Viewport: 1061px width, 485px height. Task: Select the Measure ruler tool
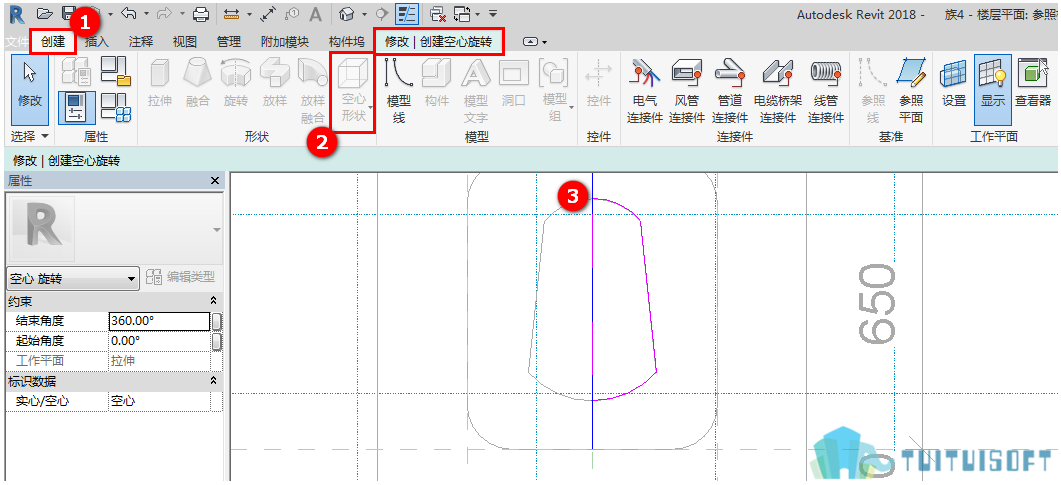pos(232,13)
